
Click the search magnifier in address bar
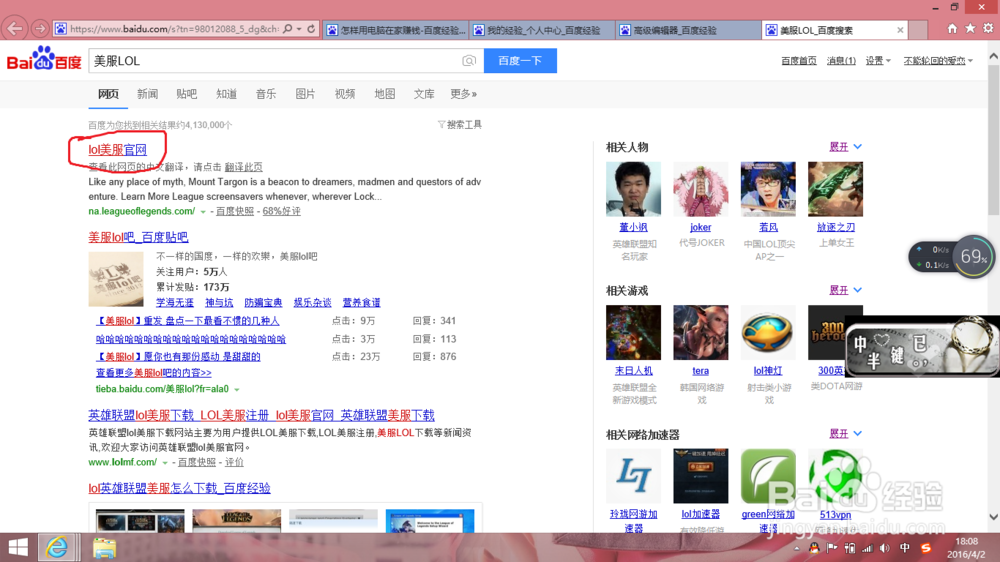pyautogui.click(x=288, y=29)
